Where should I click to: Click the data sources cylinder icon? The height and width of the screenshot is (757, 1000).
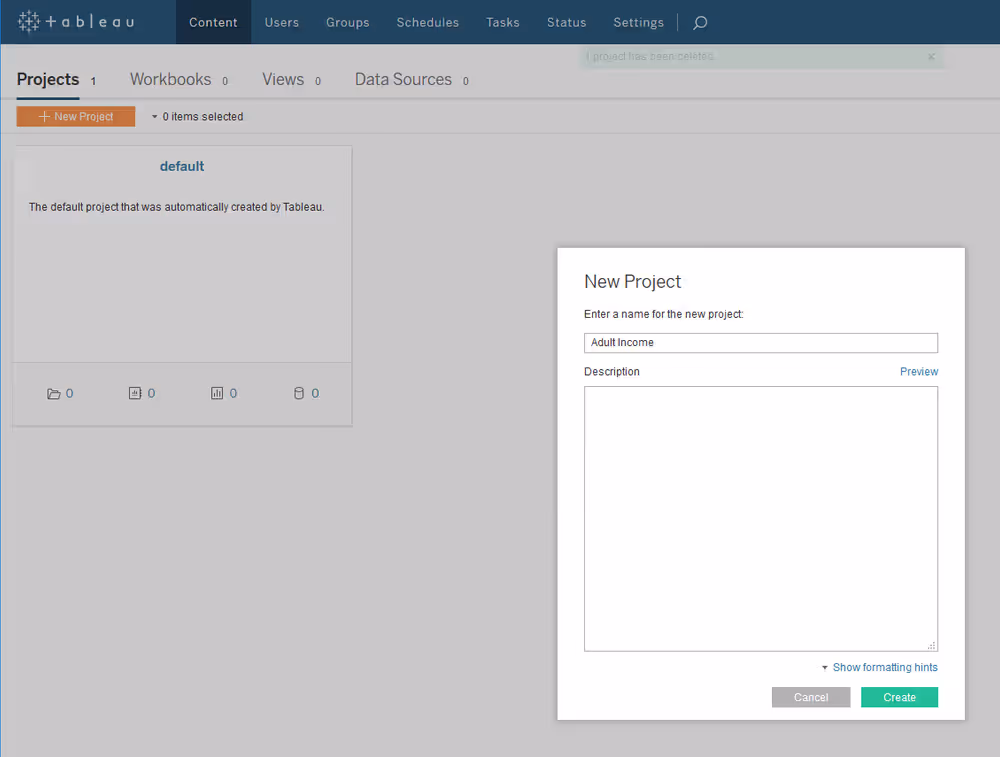tap(298, 394)
